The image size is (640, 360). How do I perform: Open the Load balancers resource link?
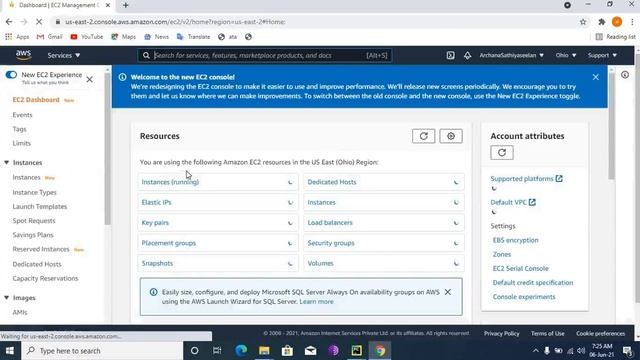click(x=330, y=223)
